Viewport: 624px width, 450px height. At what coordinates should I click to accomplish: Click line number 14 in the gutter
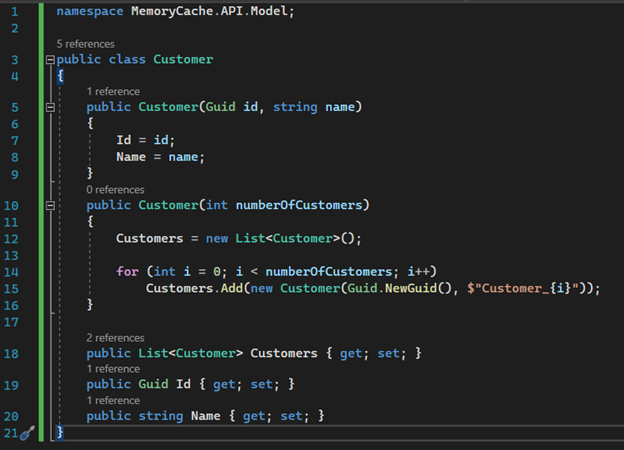point(14,271)
